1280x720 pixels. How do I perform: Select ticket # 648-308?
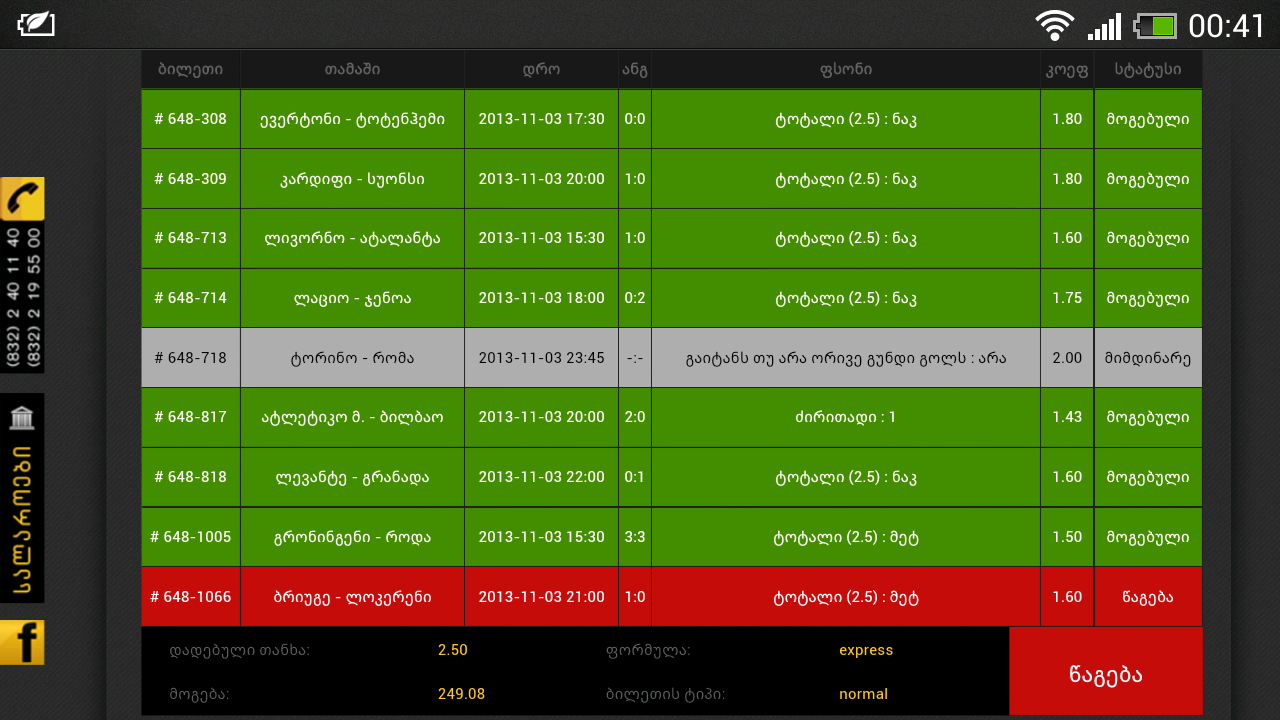190,119
